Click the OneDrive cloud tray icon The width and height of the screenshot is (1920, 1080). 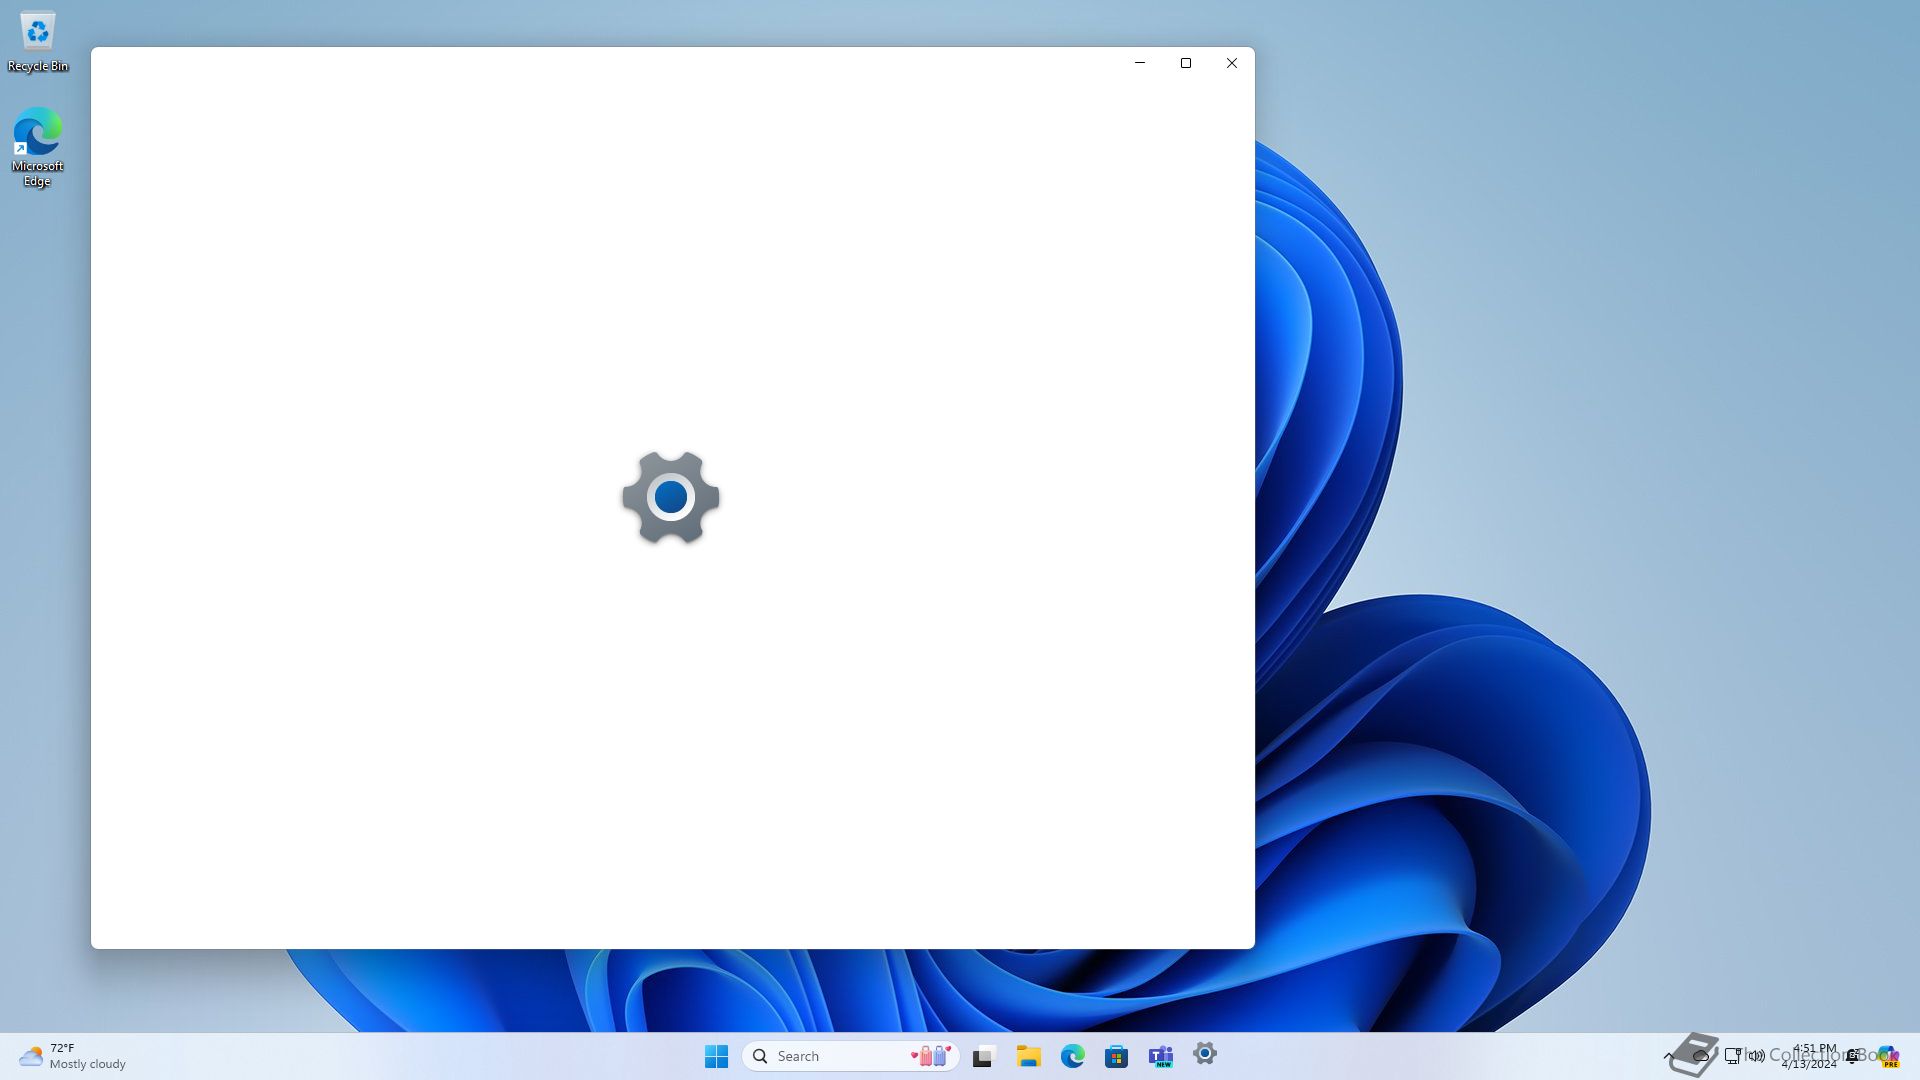coord(1700,1056)
